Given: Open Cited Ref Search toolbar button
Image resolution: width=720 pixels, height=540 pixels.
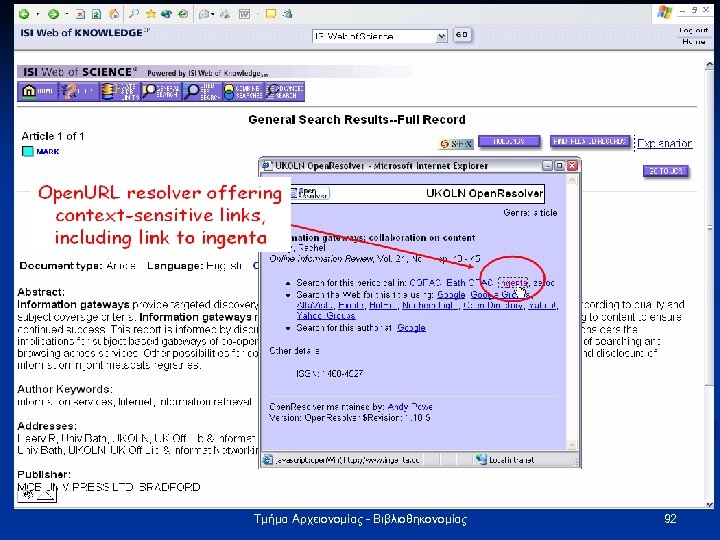Looking at the screenshot, I should tap(202, 91).
